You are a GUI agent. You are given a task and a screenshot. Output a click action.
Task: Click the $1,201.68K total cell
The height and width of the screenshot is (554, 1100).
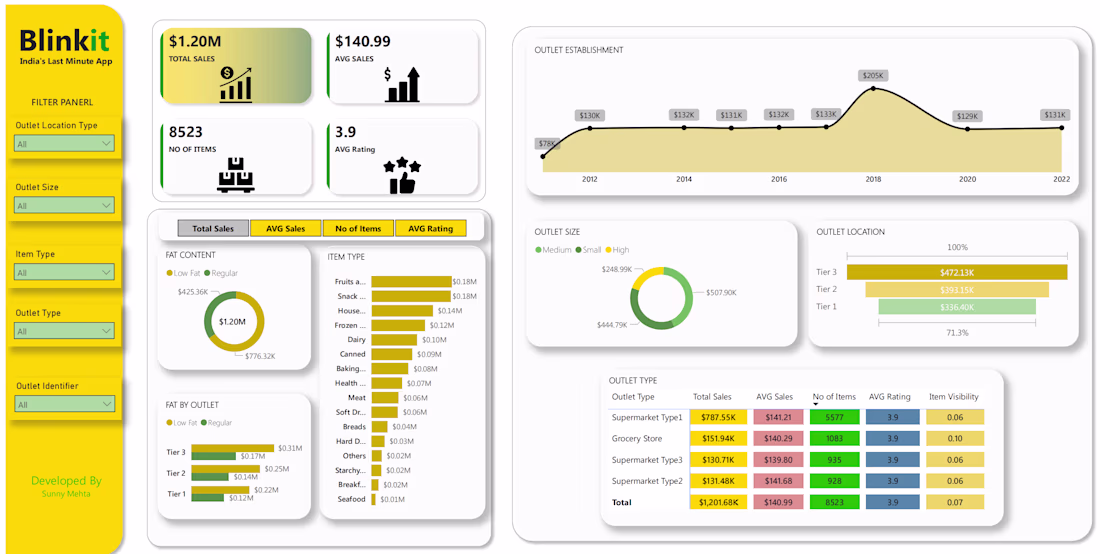(x=718, y=502)
